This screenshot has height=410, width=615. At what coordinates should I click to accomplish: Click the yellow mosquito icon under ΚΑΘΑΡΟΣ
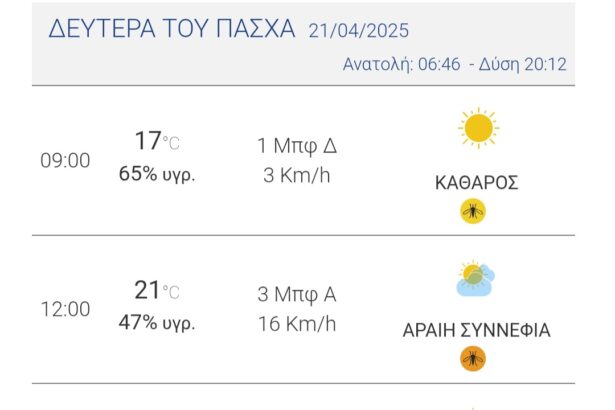pos(472,211)
